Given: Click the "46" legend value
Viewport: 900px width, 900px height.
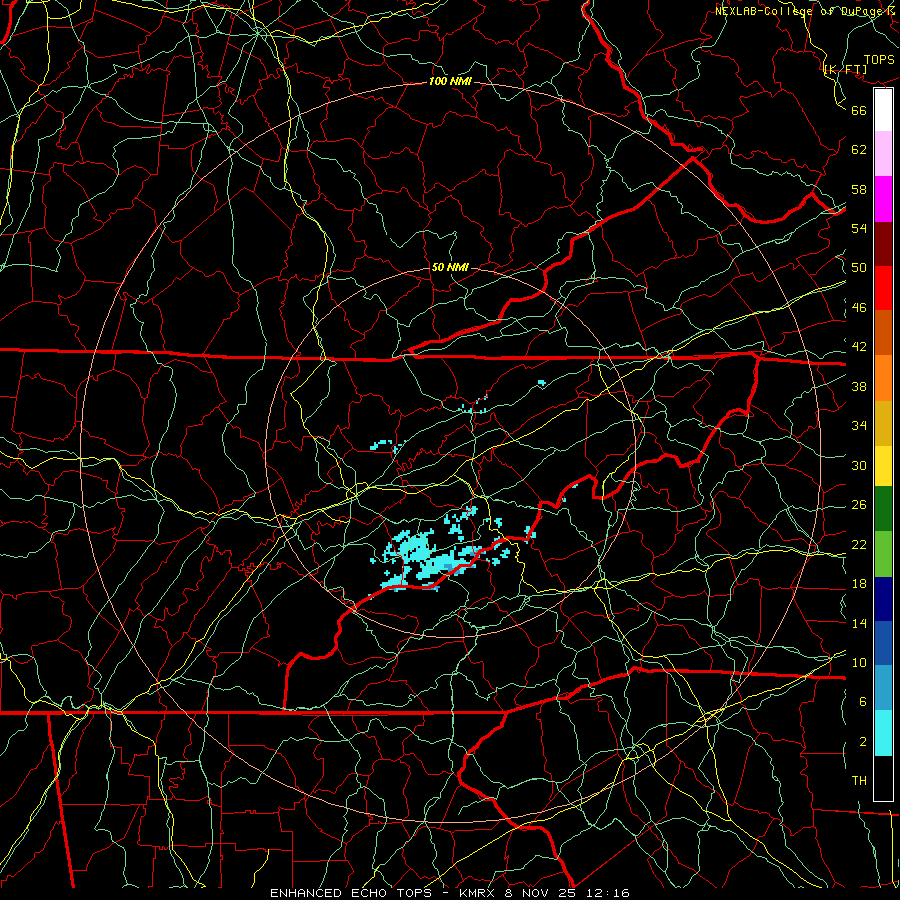Looking at the screenshot, I should pyautogui.click(x=859, y=308).
